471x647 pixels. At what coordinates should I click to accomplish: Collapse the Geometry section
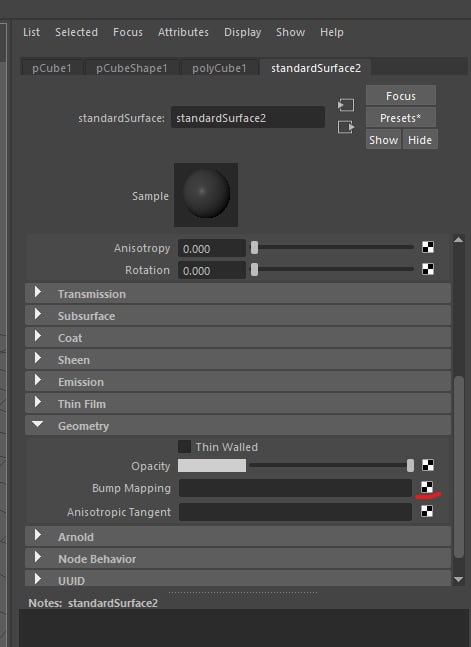pos(238,425)
